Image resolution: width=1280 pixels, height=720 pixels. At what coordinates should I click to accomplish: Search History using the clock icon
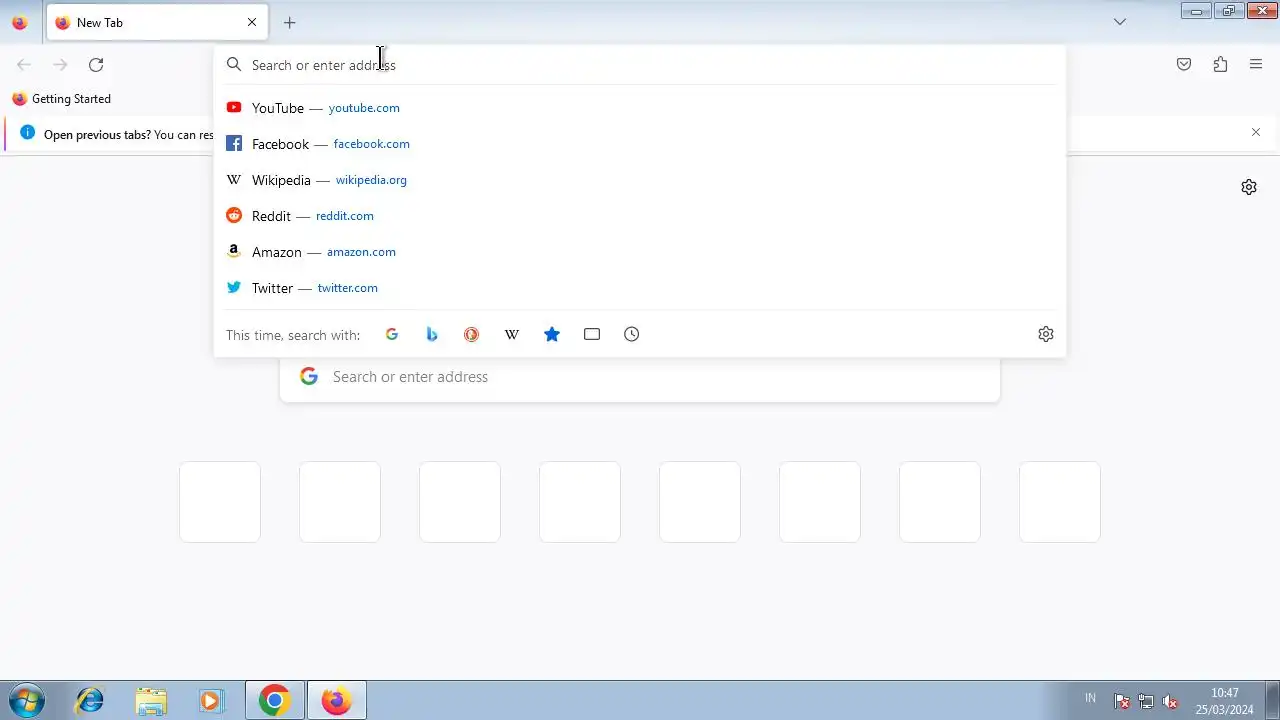pos(632,335)
